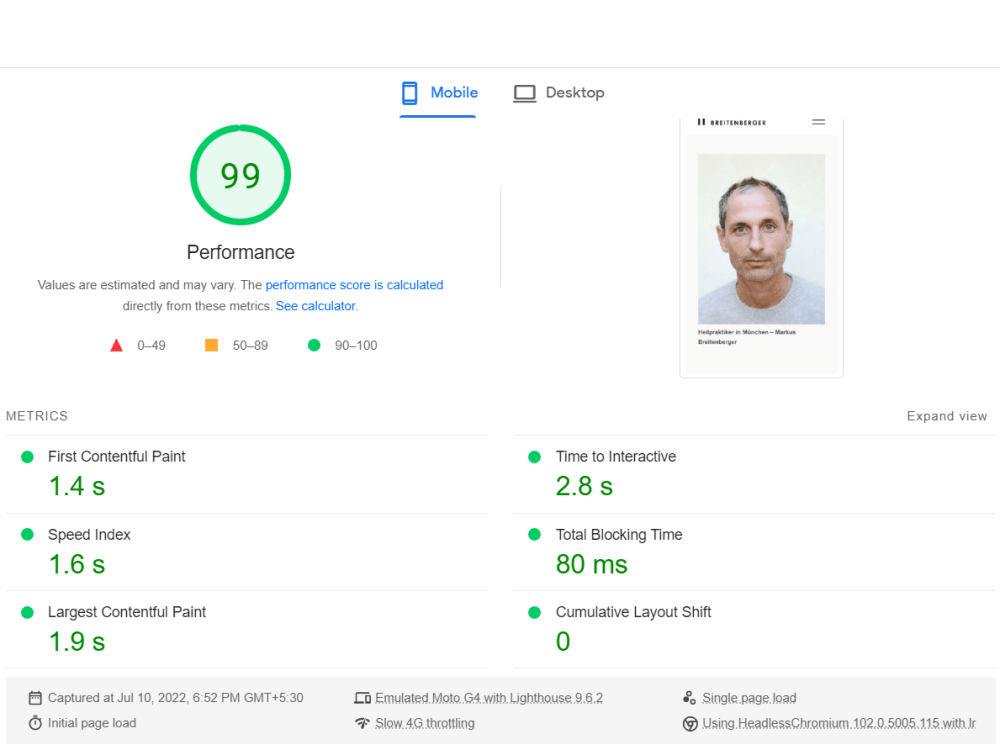Click the green dot beside Speed Index
Image resolution: width=1000 pixels, height=750 pixels.
[x=27, y=534]
